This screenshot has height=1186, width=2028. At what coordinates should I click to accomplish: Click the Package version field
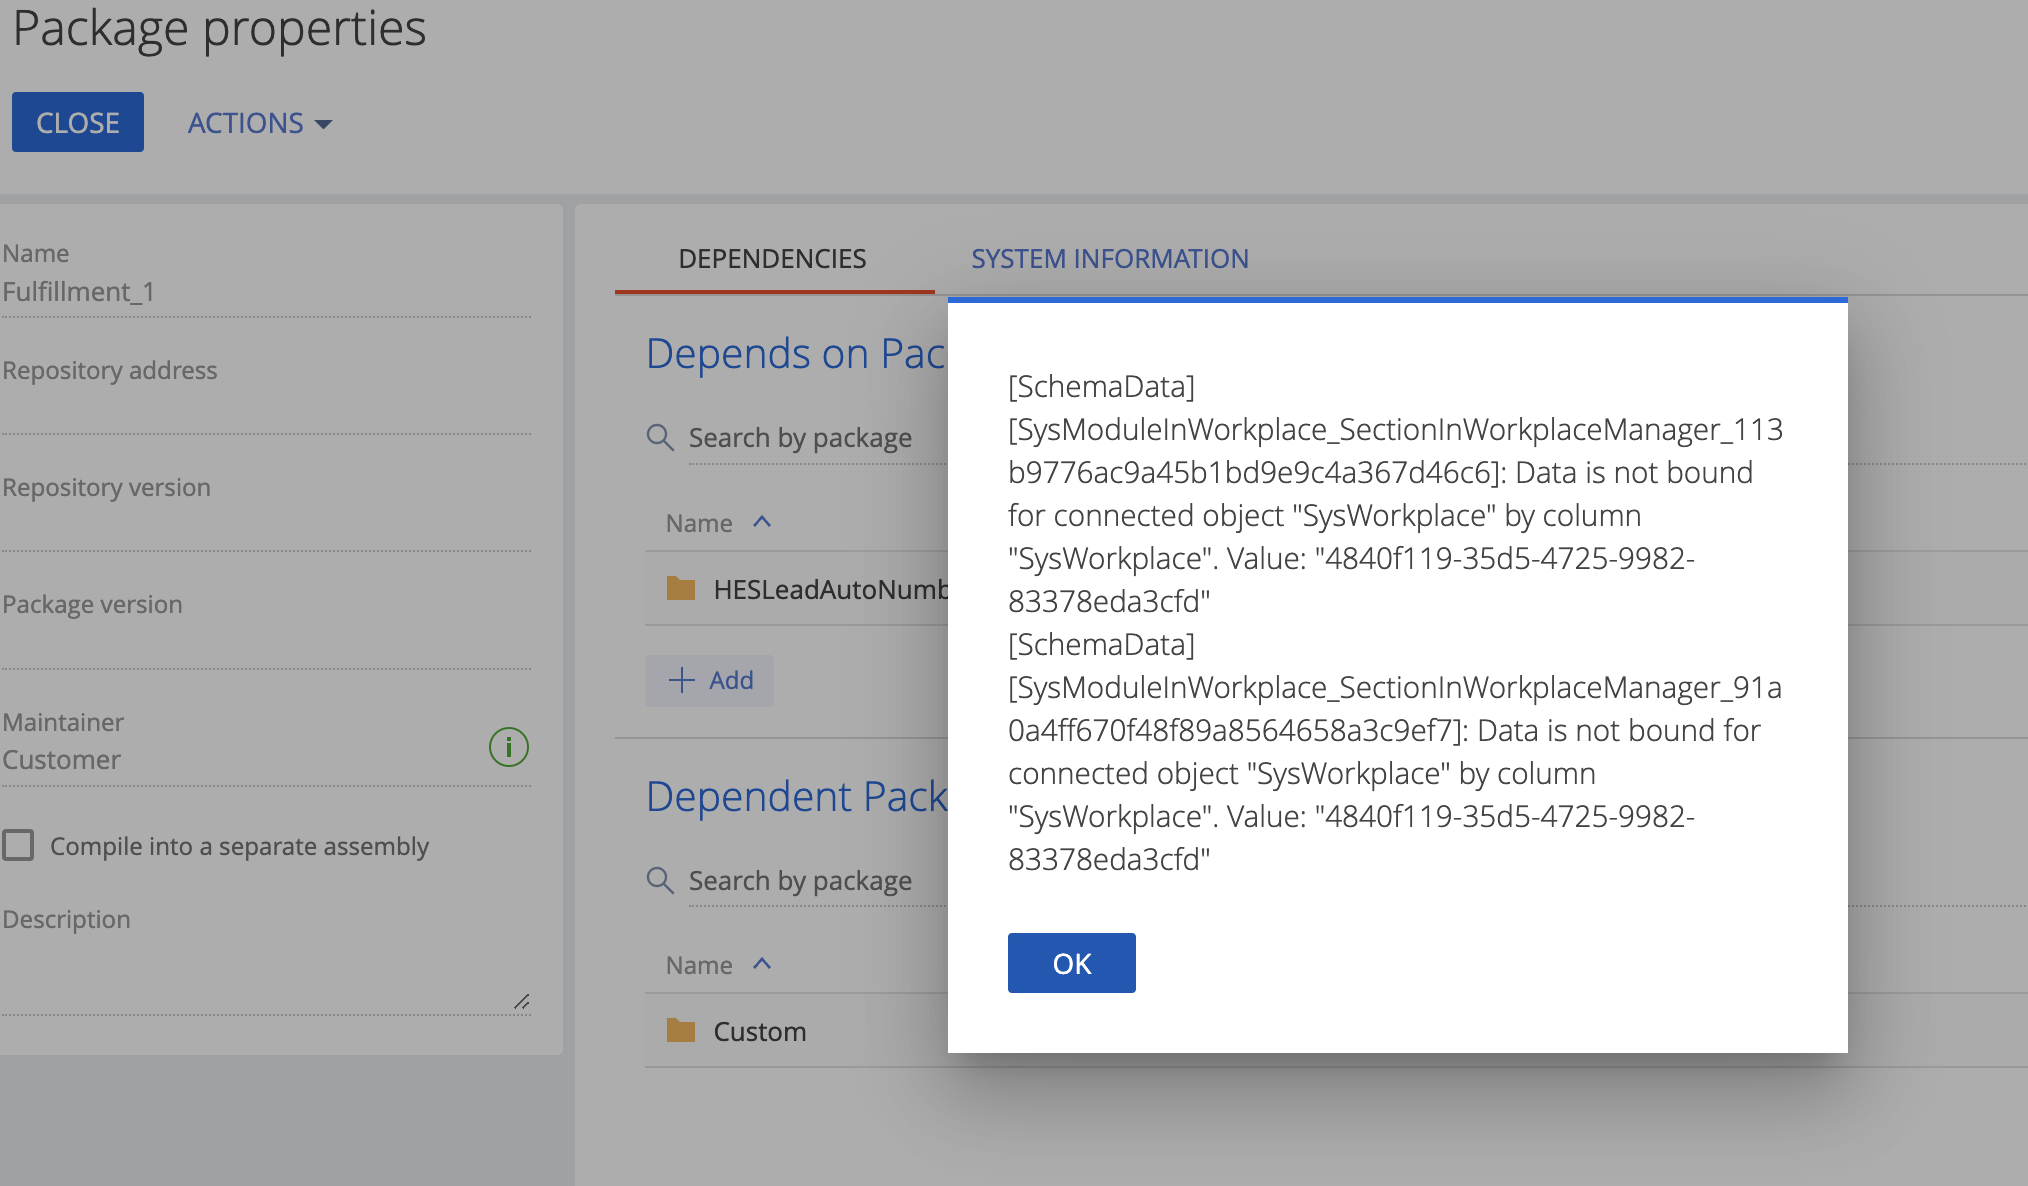pyautogui.click(x=266, y=644)
